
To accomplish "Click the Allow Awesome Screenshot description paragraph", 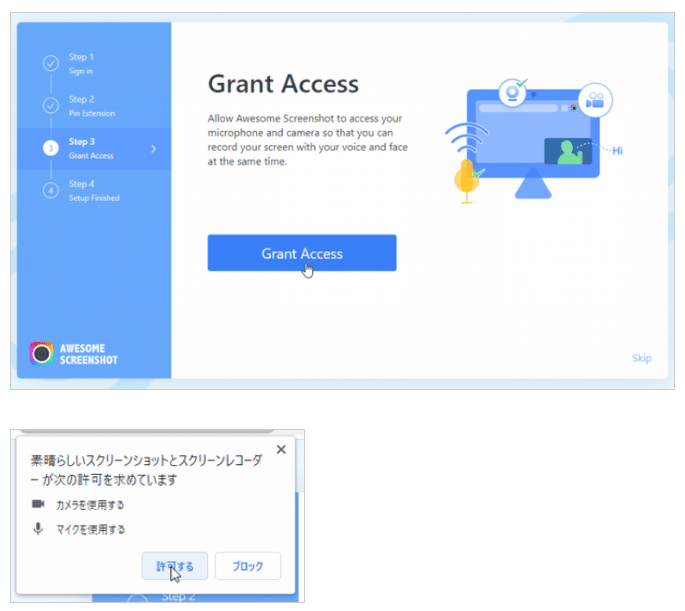I will [308, 140].
